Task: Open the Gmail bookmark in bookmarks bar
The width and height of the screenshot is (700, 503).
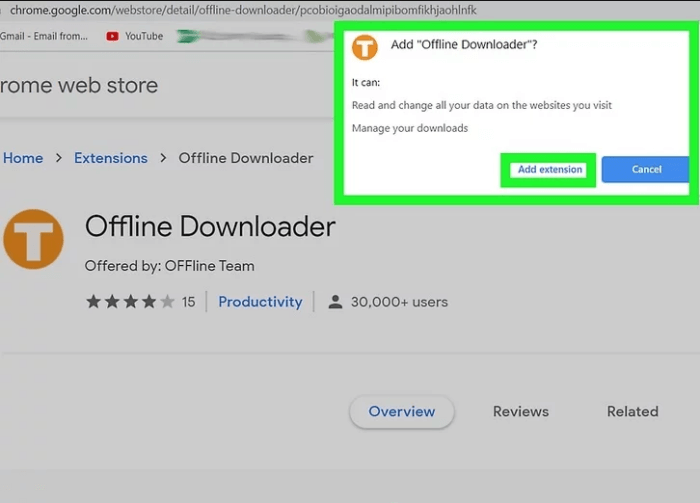Action: coord(44,36)
